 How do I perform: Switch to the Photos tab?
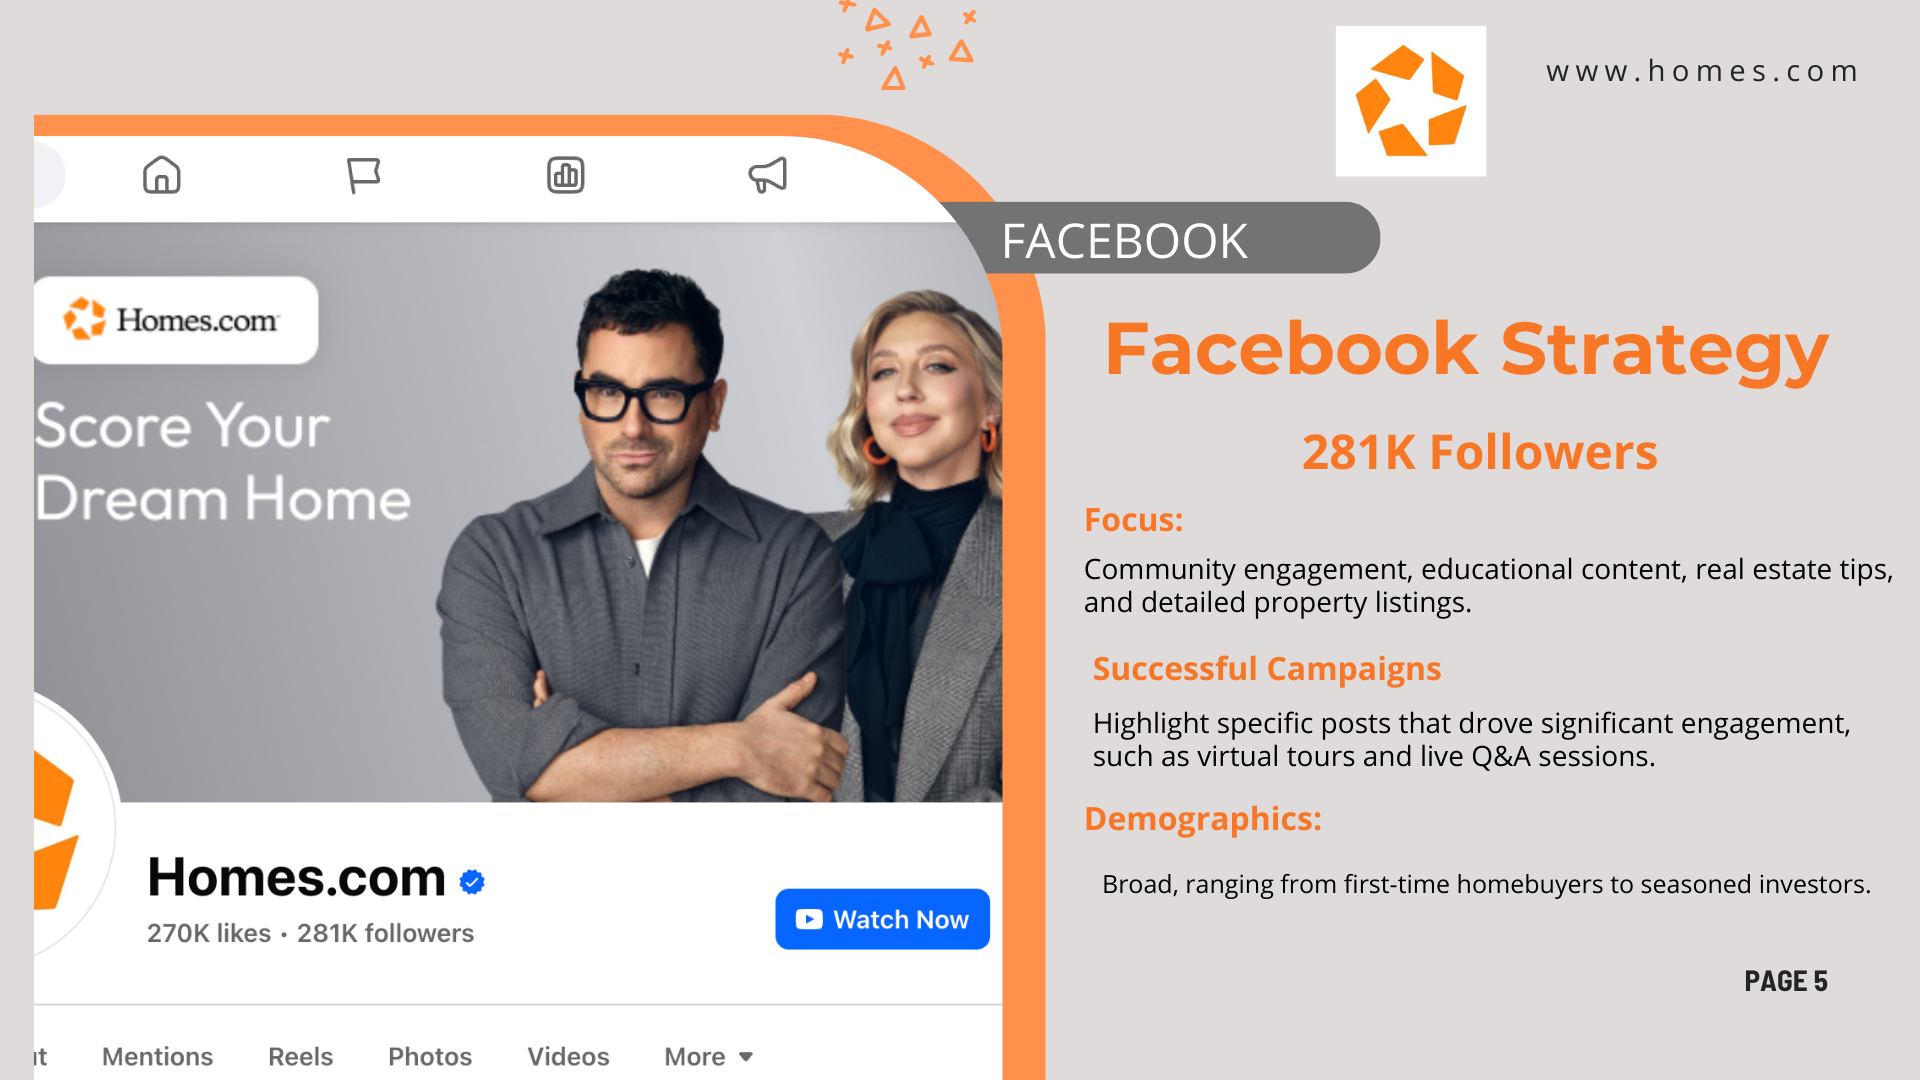[x=430, y=1056]
